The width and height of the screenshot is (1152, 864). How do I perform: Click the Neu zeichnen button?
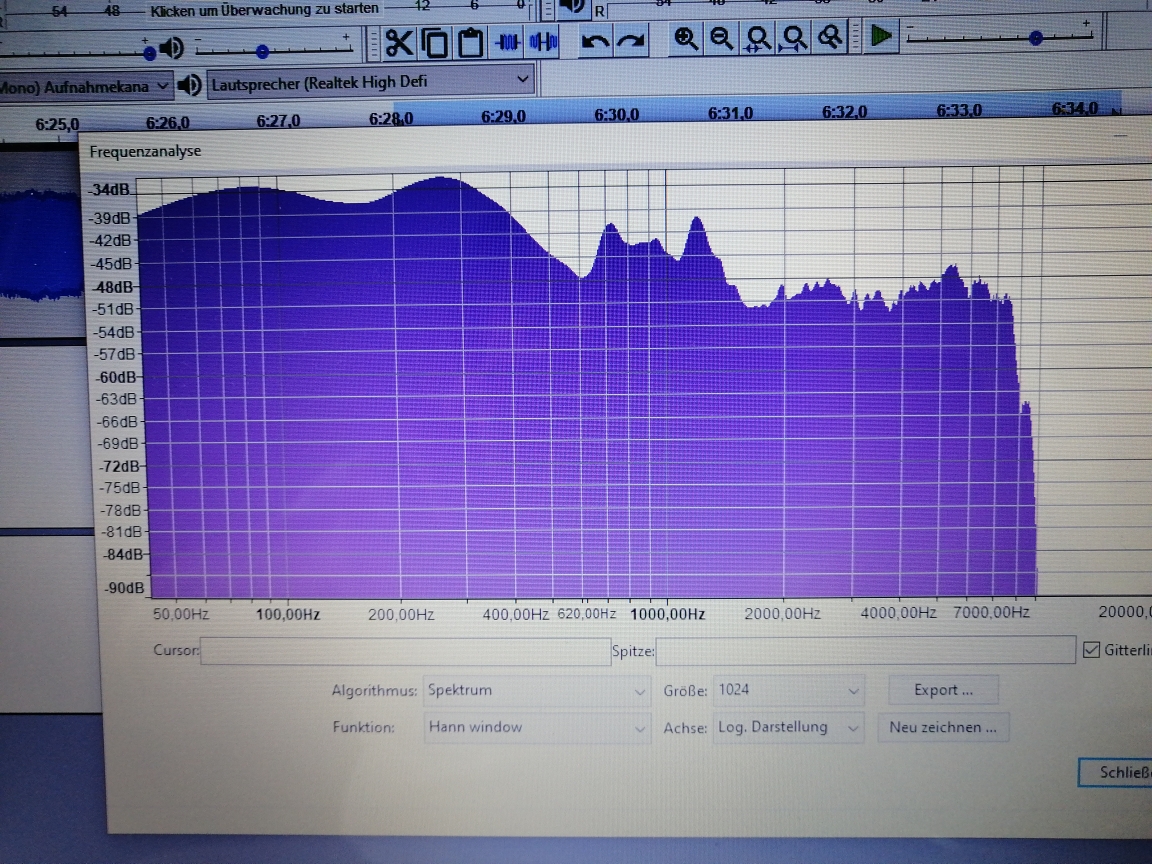[943, 727]
